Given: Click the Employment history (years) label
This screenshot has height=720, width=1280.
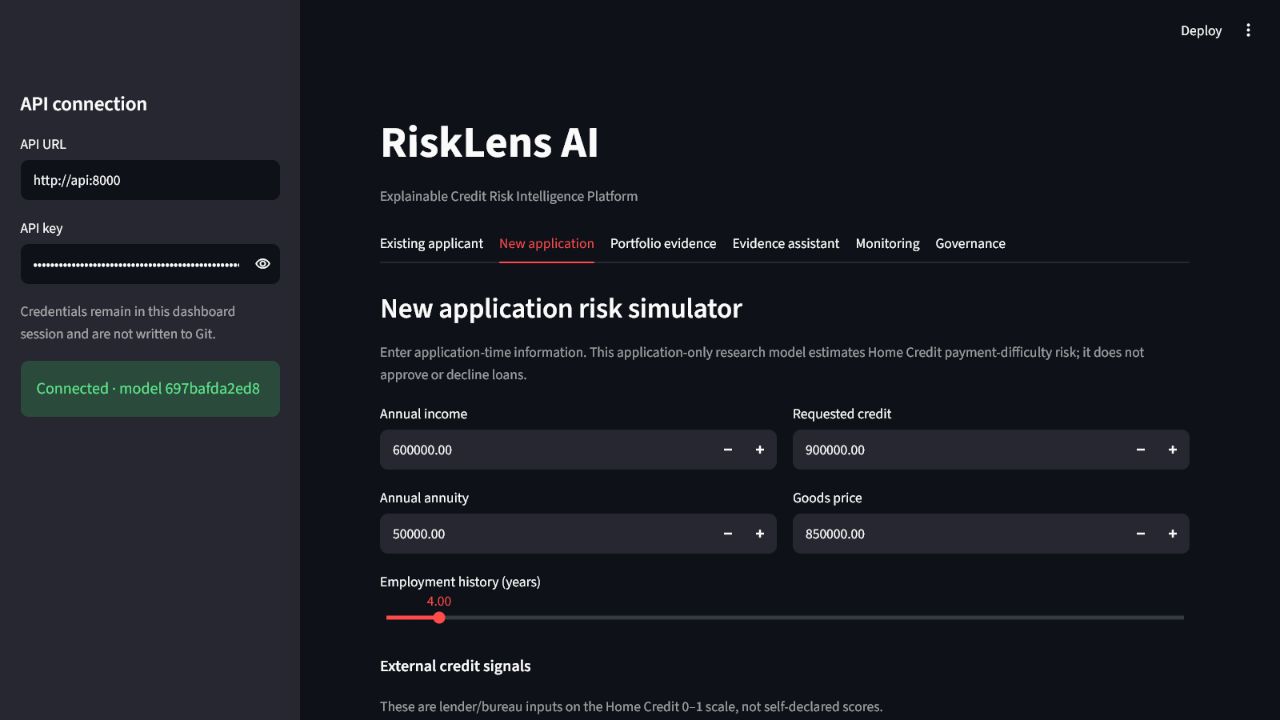Looking at the screenshot, I should click(x=460, y=582).
